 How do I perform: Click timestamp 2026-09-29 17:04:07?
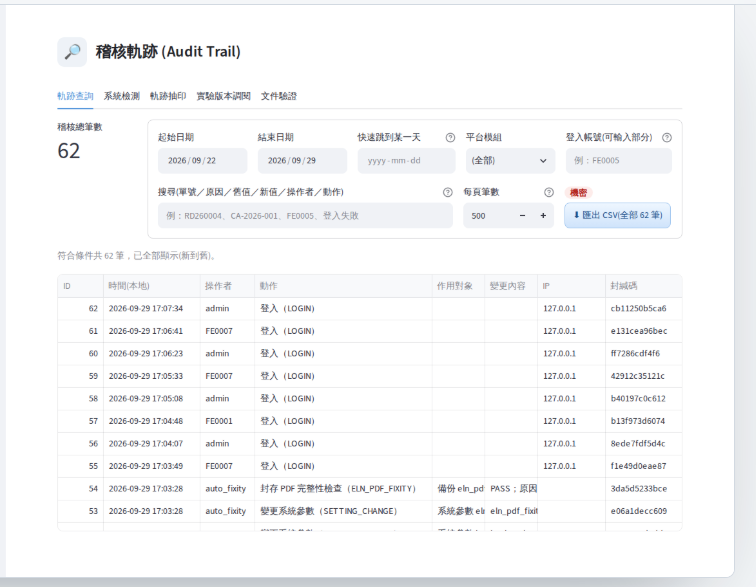[x=146, y=444]
